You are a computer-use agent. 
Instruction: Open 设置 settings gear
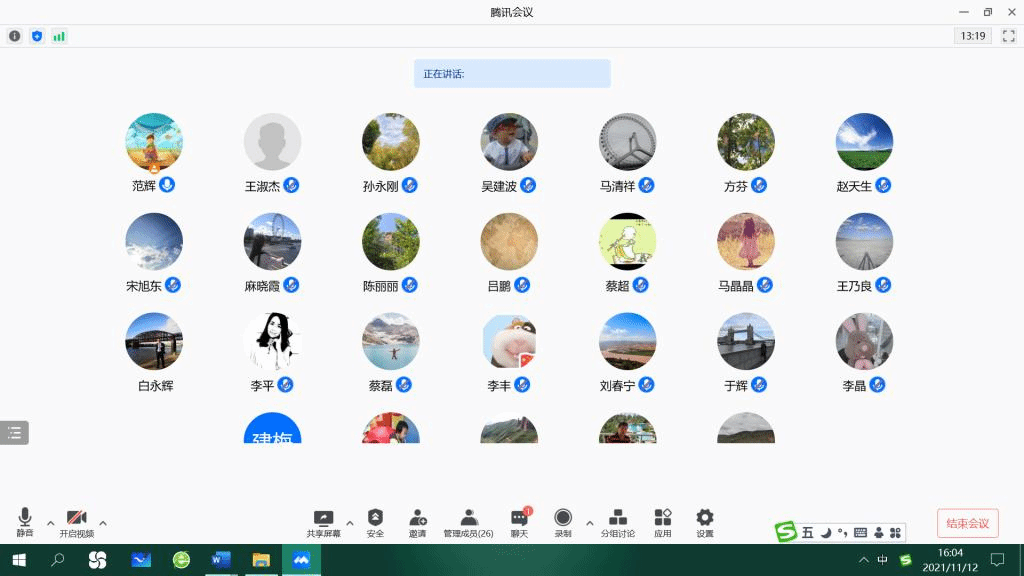click(705, 522)
